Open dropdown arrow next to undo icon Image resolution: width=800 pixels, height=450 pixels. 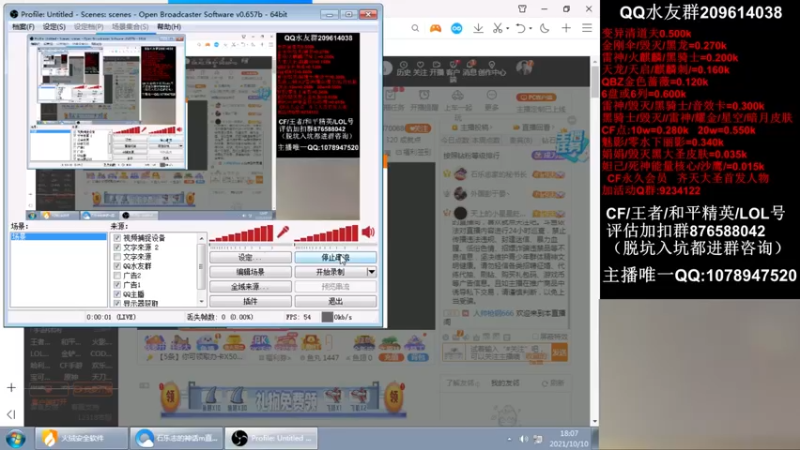tap(531, 29)
